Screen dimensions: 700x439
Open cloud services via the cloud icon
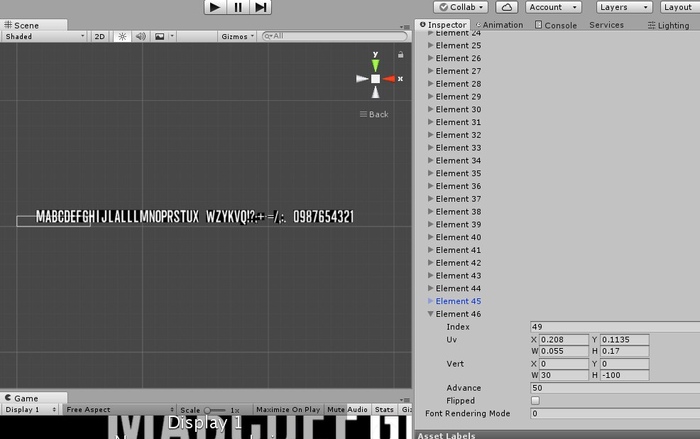[x=507, y=7]
